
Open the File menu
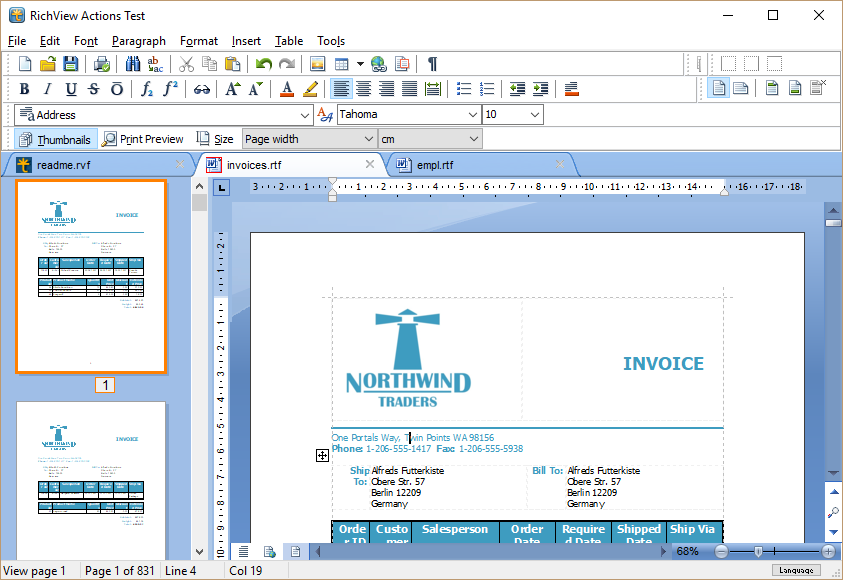click(x=17, y=41)
